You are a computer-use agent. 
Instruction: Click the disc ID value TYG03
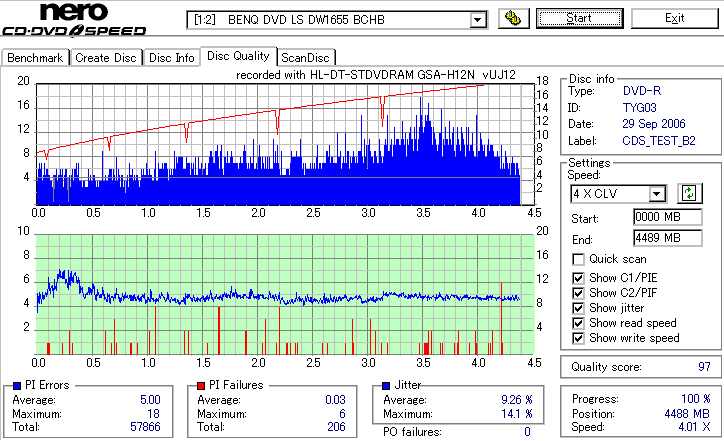(x=640, y=108)
